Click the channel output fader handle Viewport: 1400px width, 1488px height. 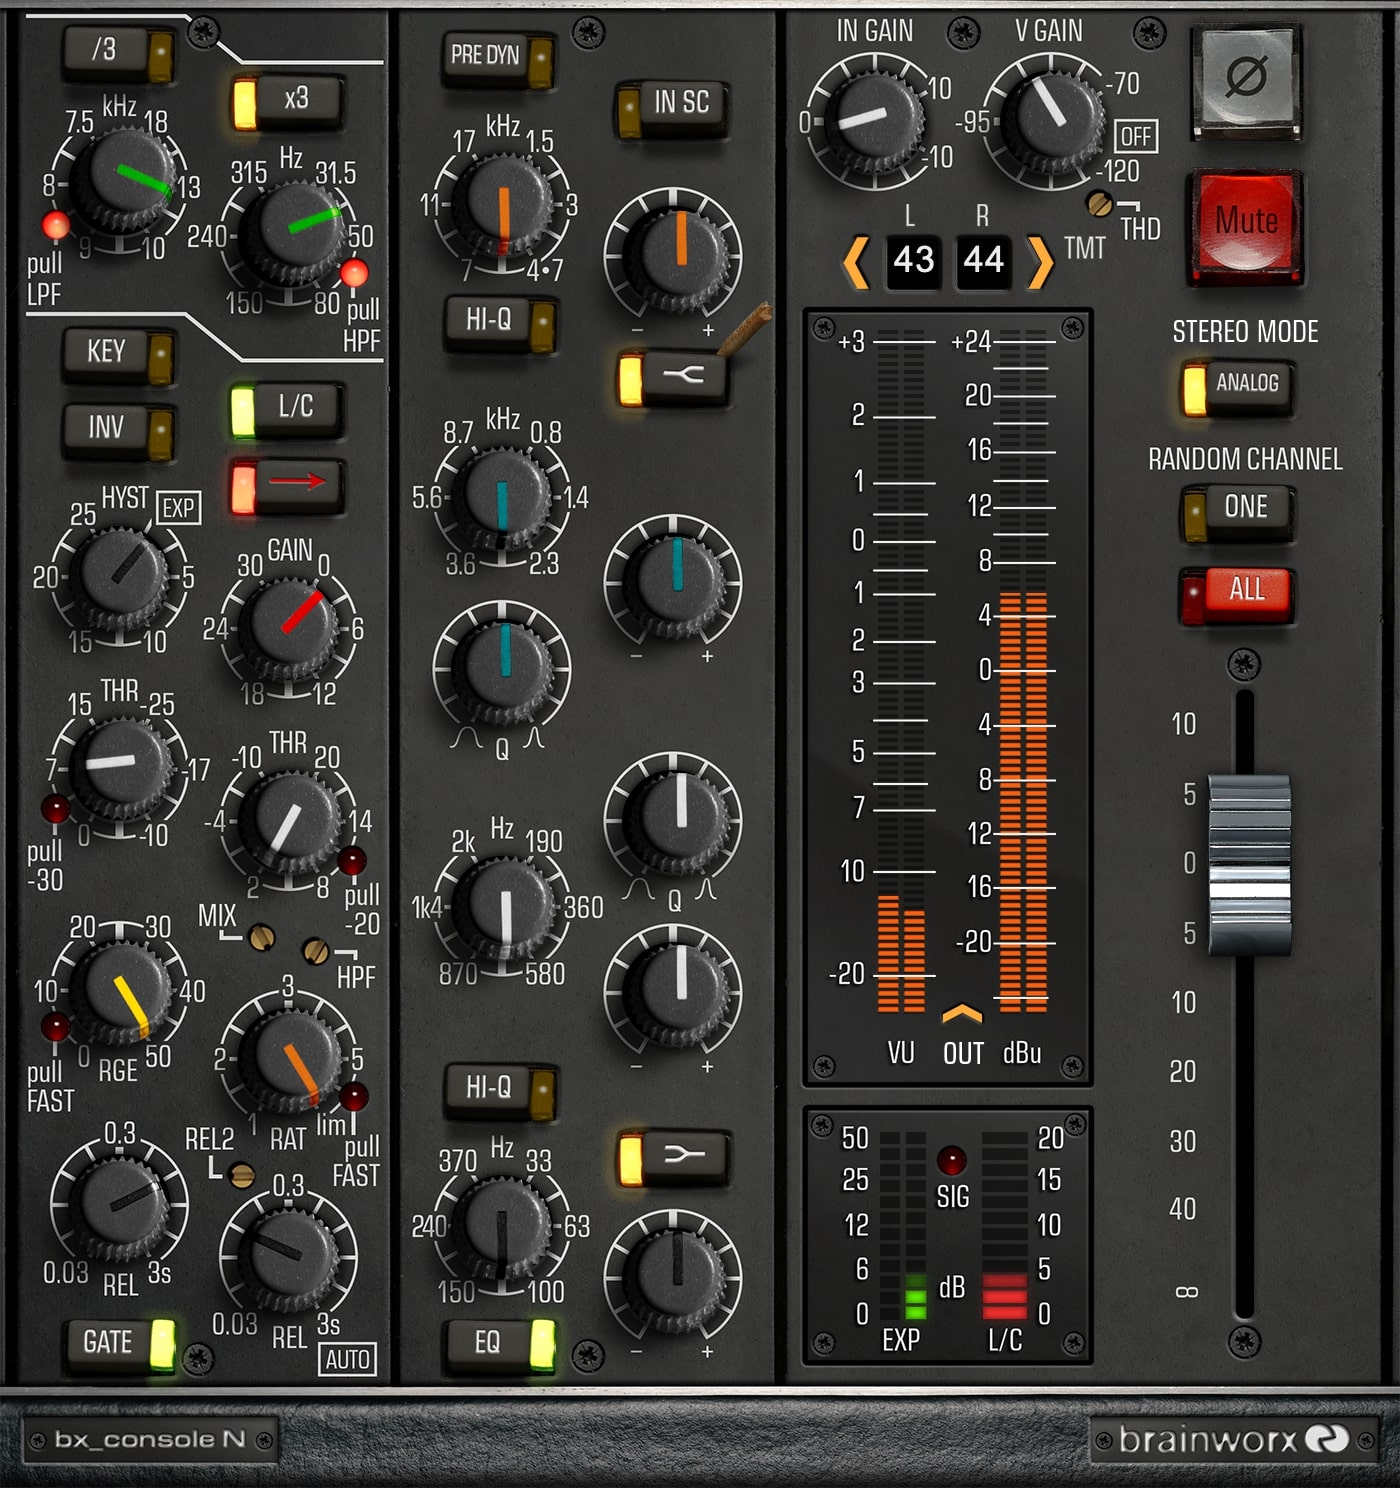pyautogui.click(x=1249, y=864)
